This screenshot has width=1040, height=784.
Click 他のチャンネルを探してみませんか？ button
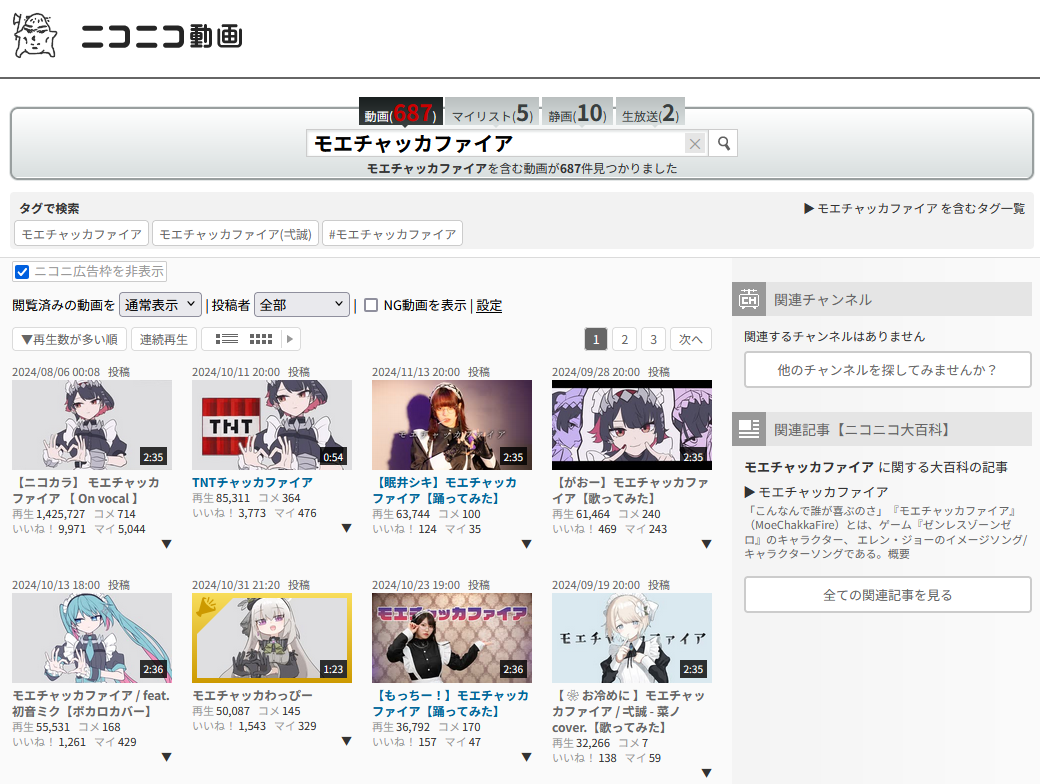point(887,369)
